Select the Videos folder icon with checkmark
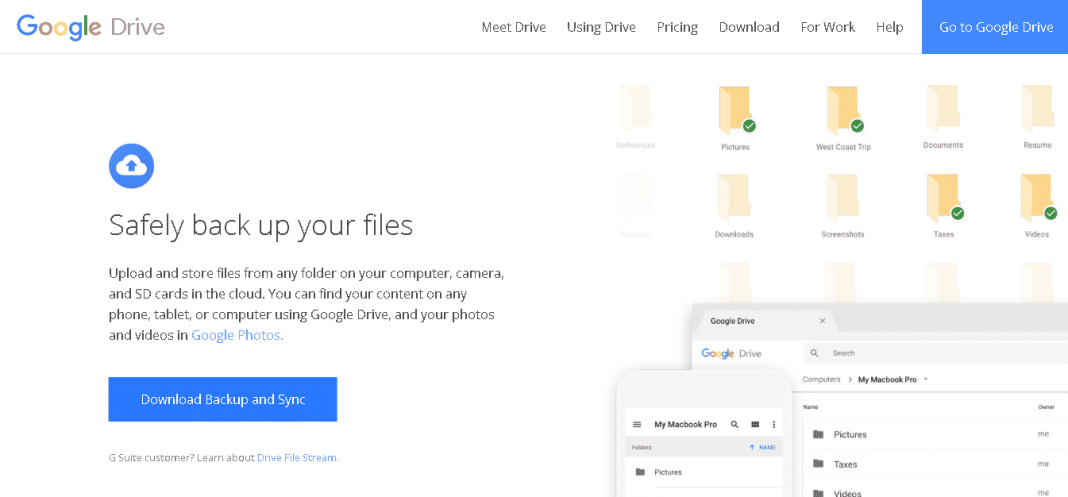This screenshot has height=497, width=1068. coord(1039,198)
